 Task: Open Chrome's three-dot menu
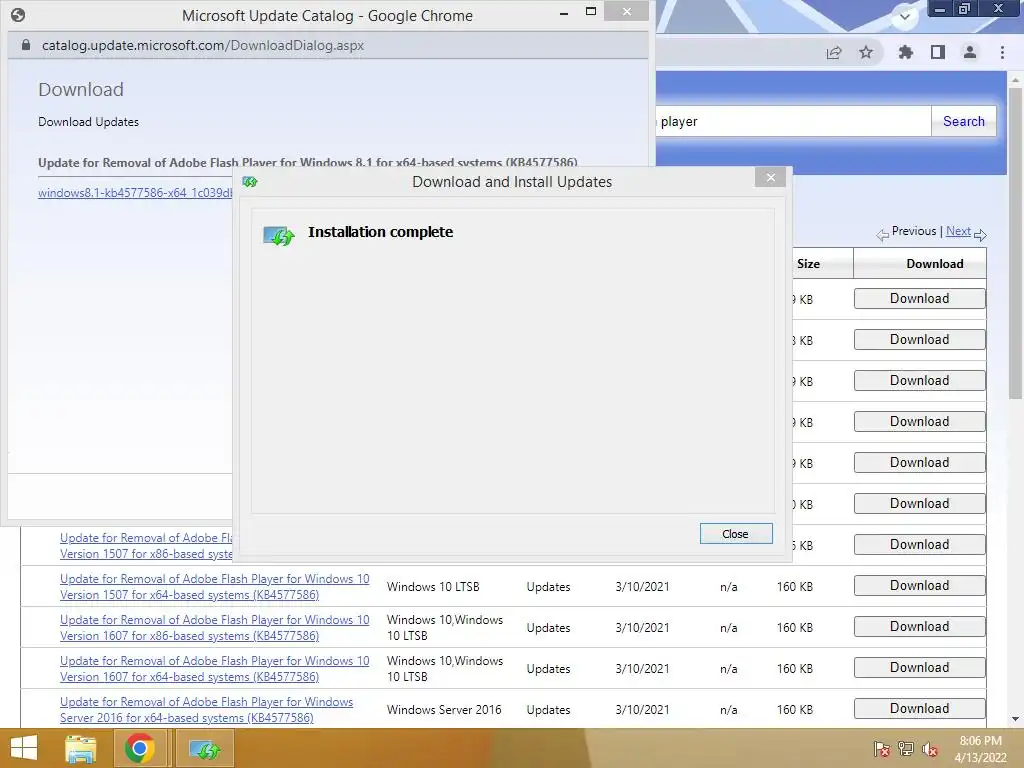1002,52
